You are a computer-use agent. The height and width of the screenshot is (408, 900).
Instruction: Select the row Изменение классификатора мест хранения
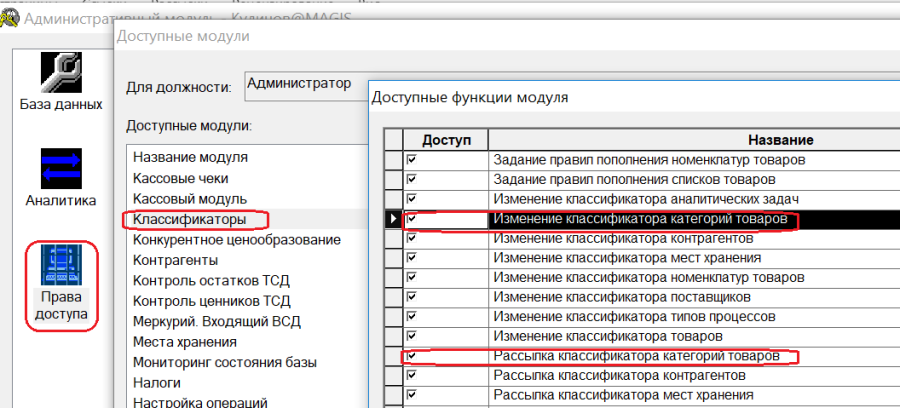click(x=627, y=258)
